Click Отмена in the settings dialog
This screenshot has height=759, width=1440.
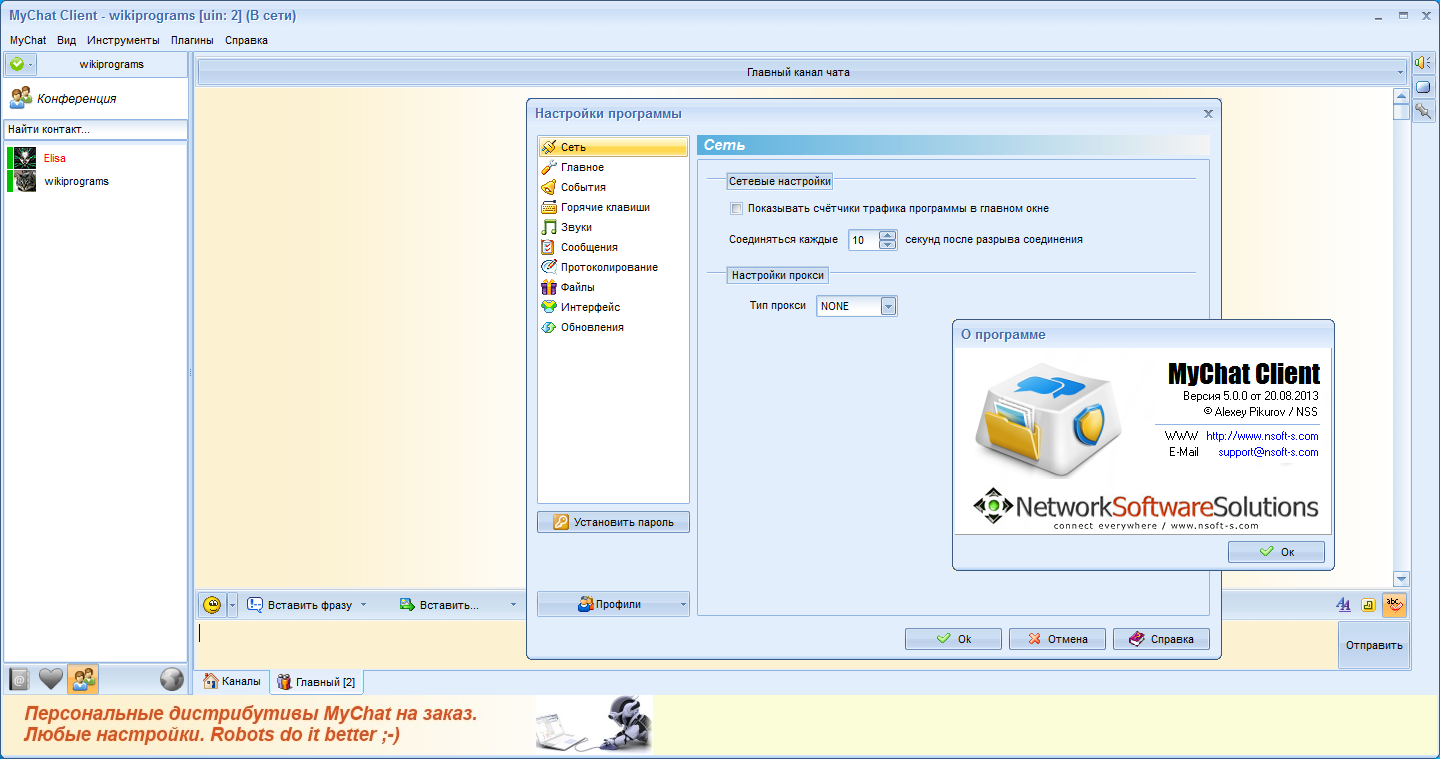(1057, 639)
